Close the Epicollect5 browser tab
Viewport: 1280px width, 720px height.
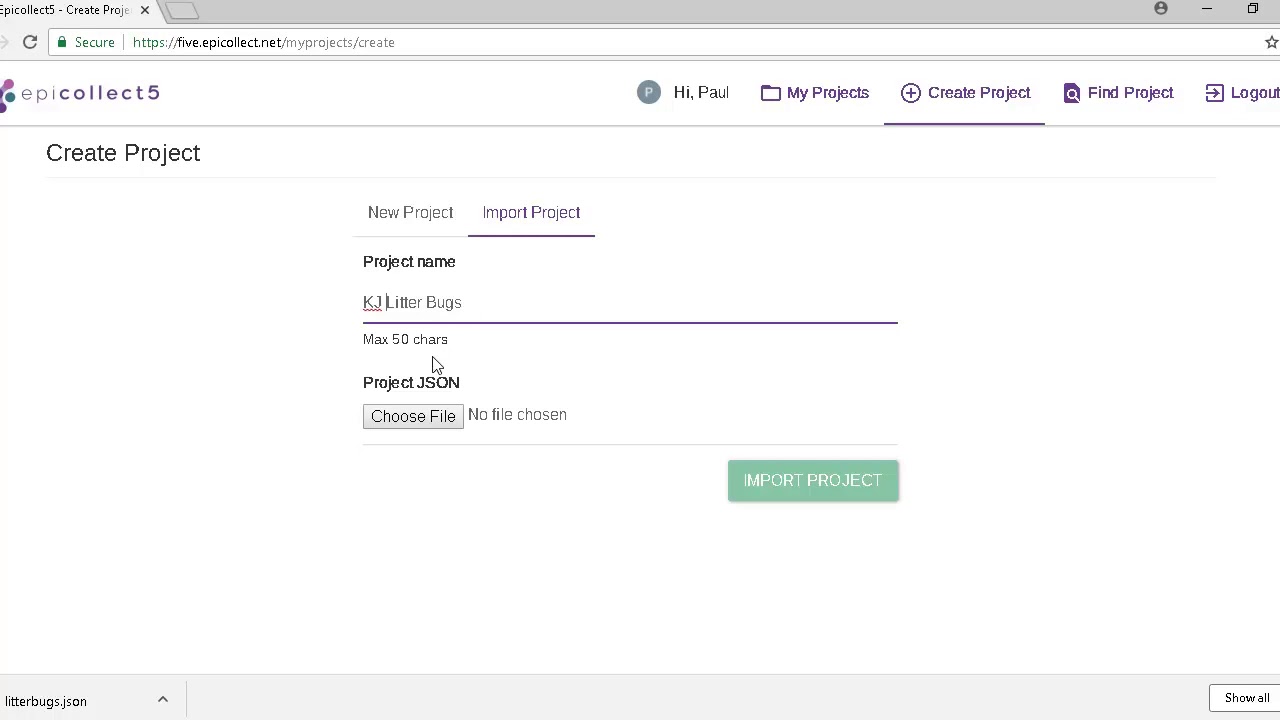[144, 10]
